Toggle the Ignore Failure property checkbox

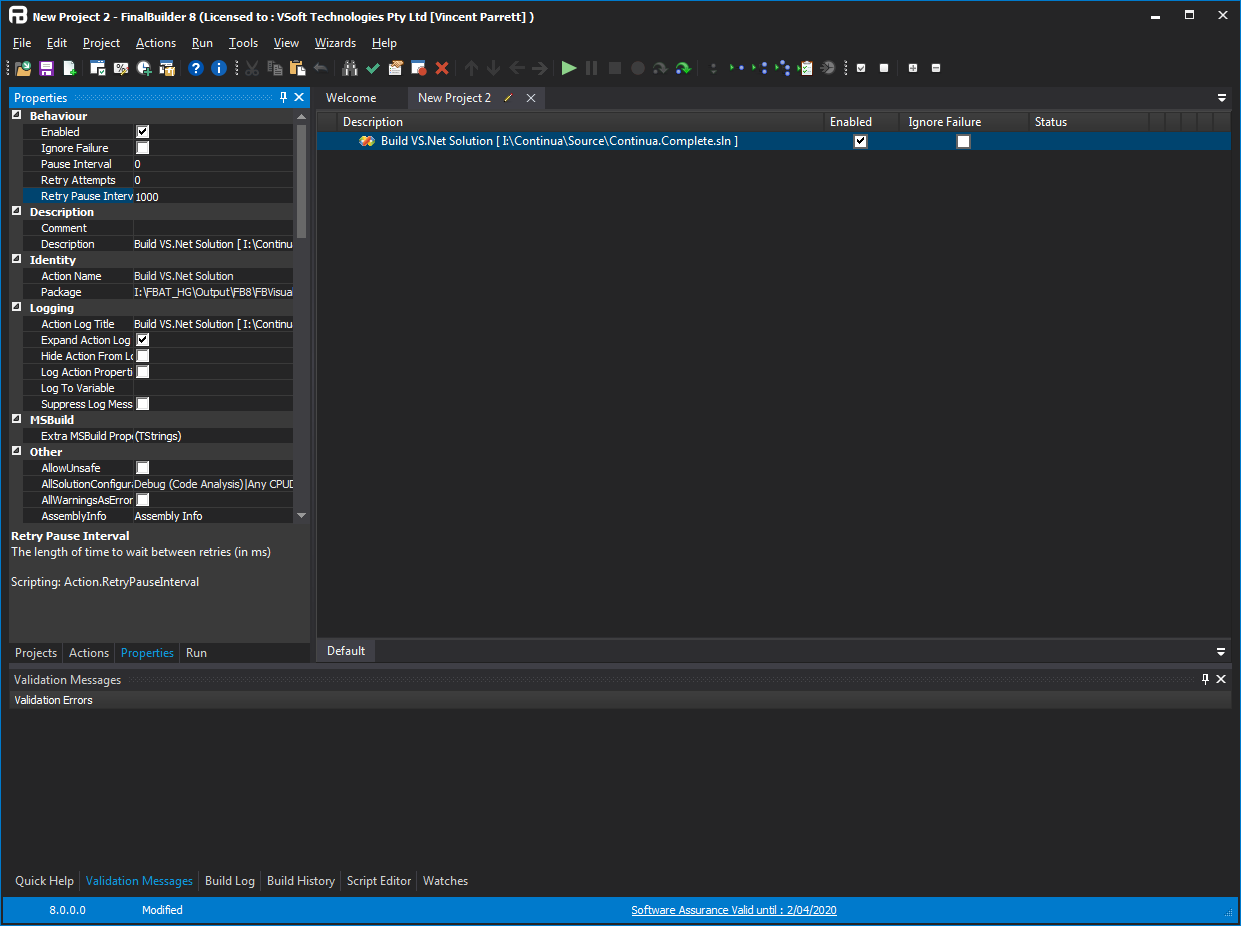tap(143, 148)
